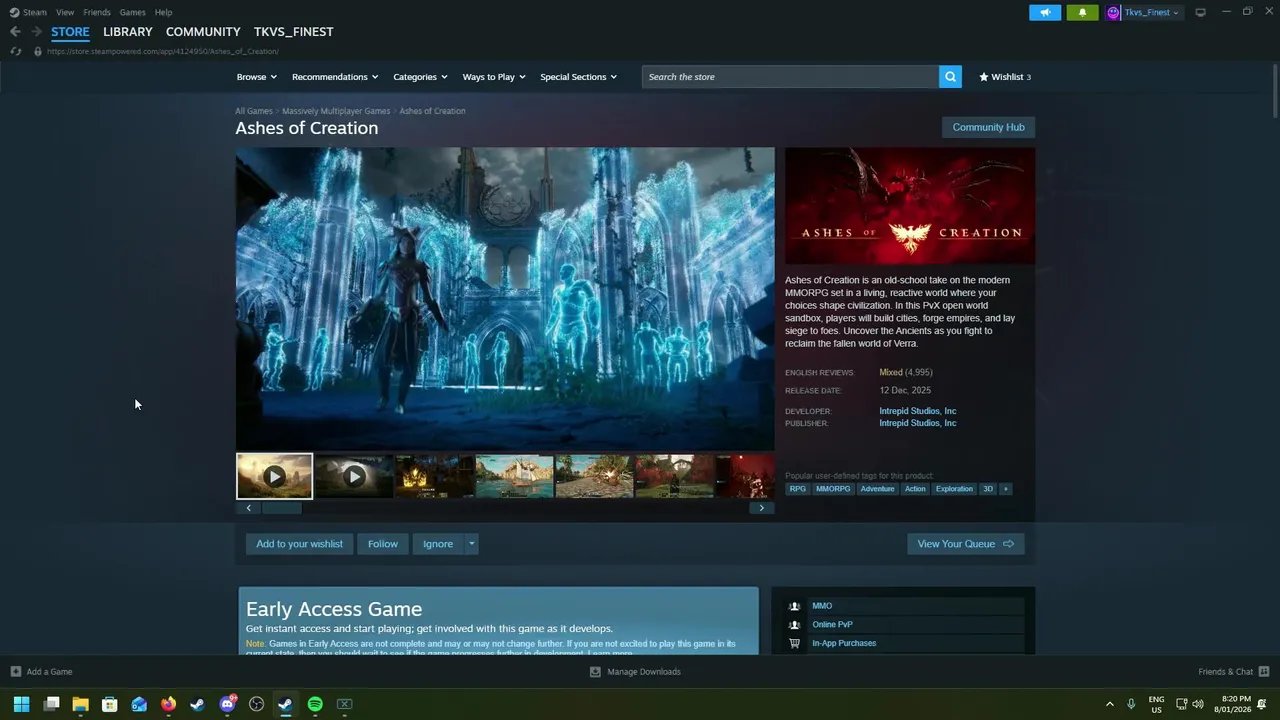Open Spotify from the taskbar
Screen dimensions: 1280x720
315,704
